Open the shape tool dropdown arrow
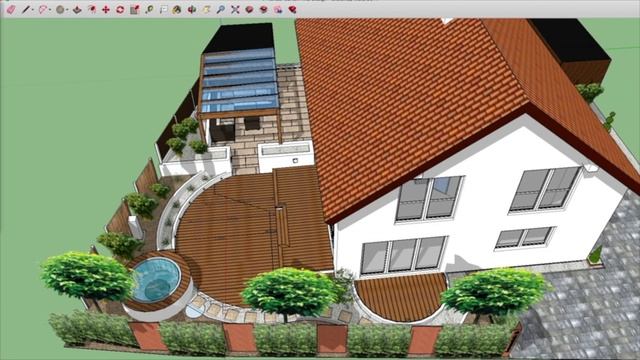This screenshot has width=640, height=360. [67, 10]
